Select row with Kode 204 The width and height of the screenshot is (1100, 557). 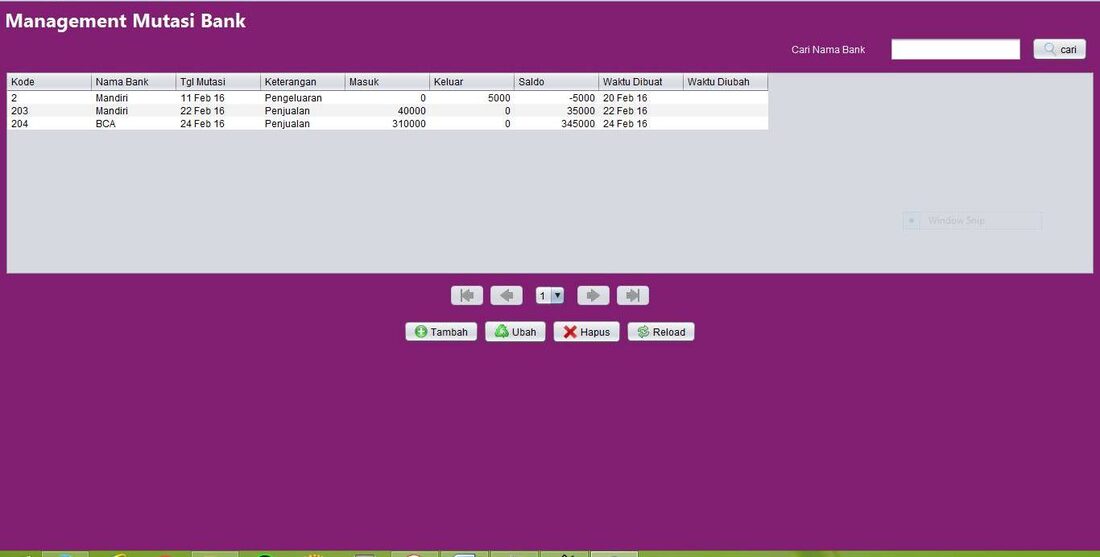click(388, 123)
